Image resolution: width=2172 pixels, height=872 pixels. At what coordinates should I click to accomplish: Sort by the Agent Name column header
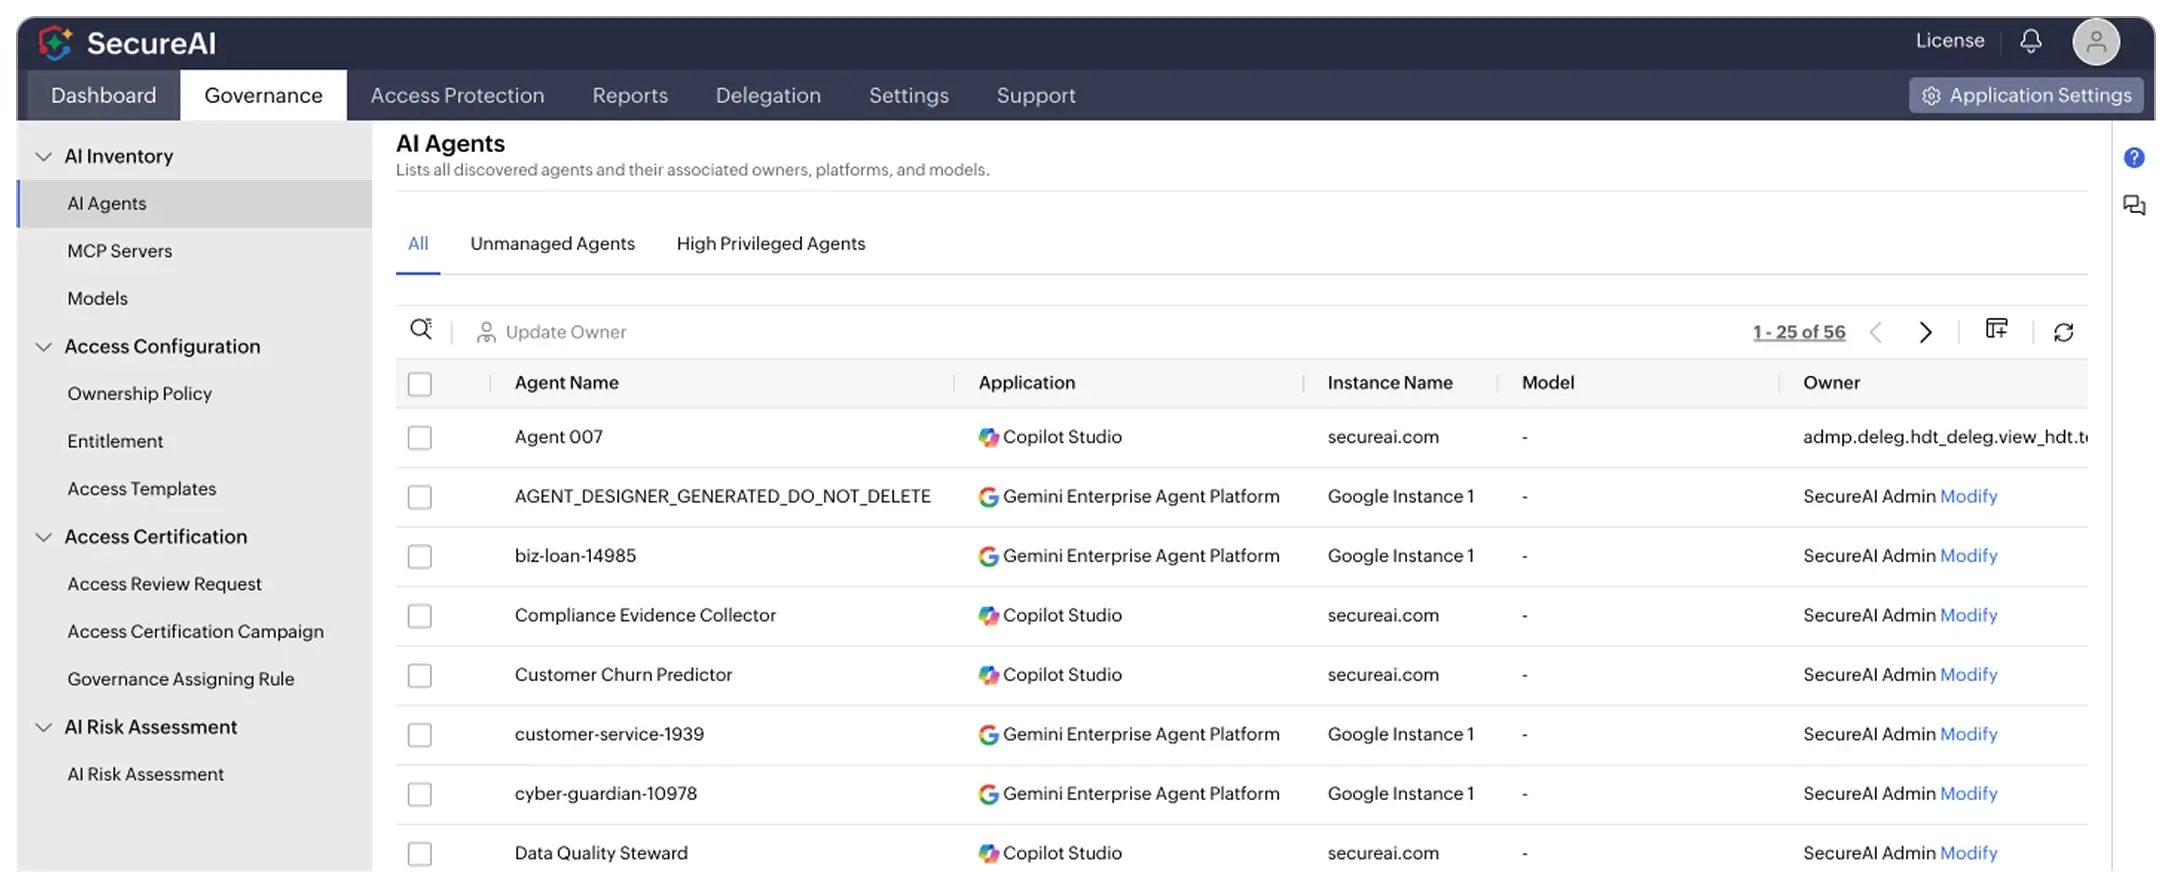[x=566, y=383]
